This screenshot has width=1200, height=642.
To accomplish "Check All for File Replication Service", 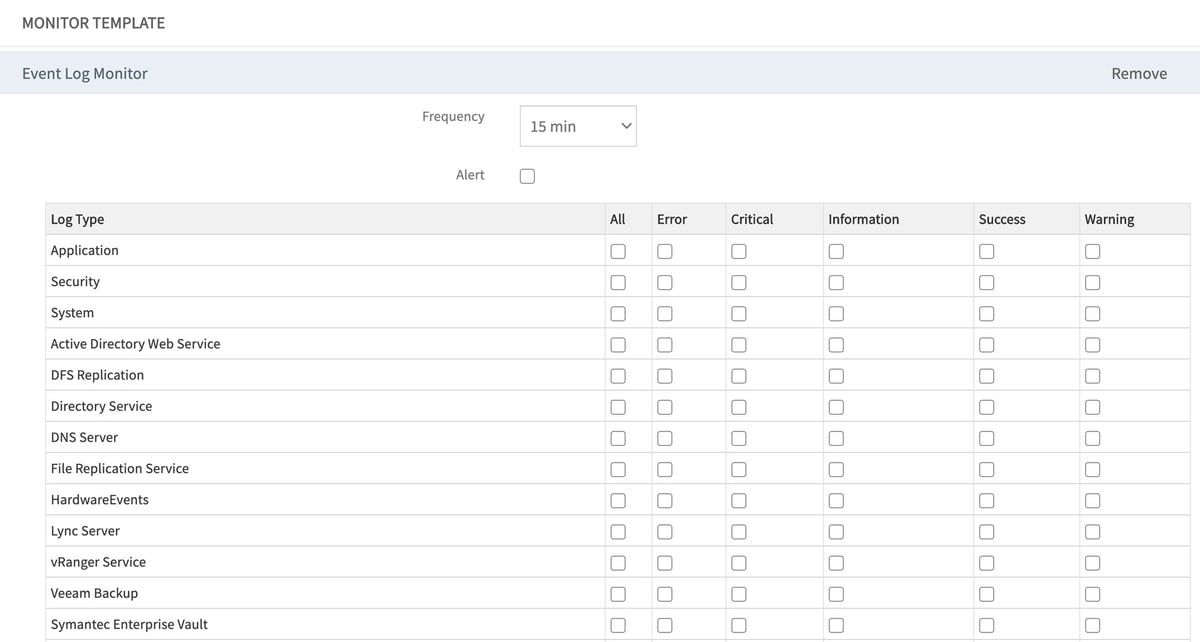I will pyautogui.click(x=618, y=469).
